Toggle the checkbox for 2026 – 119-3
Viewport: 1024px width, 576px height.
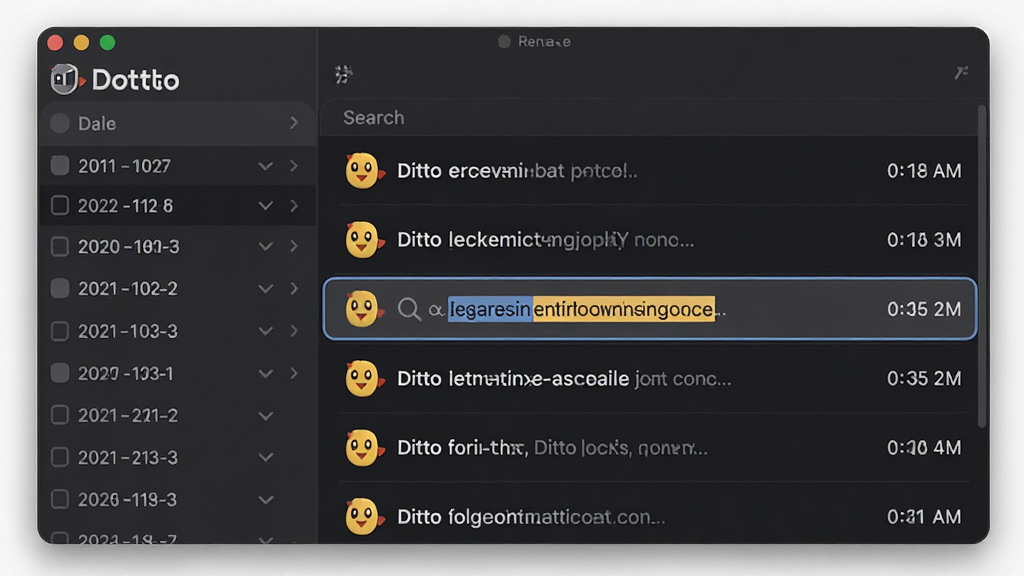[60, 500]
